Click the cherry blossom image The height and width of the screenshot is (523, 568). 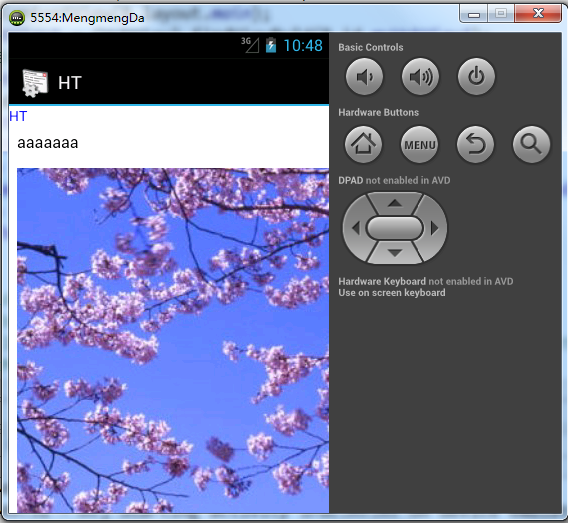pyautogui.click(x=173, y=340)
